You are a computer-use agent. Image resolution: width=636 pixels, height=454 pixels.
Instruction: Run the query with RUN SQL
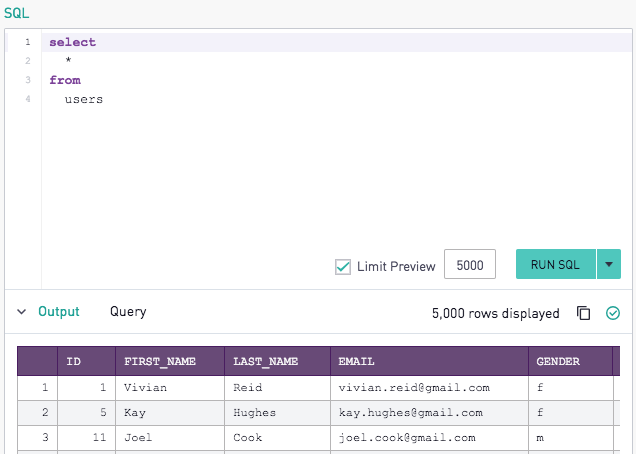pyautogui.click(x=555, y=264)
